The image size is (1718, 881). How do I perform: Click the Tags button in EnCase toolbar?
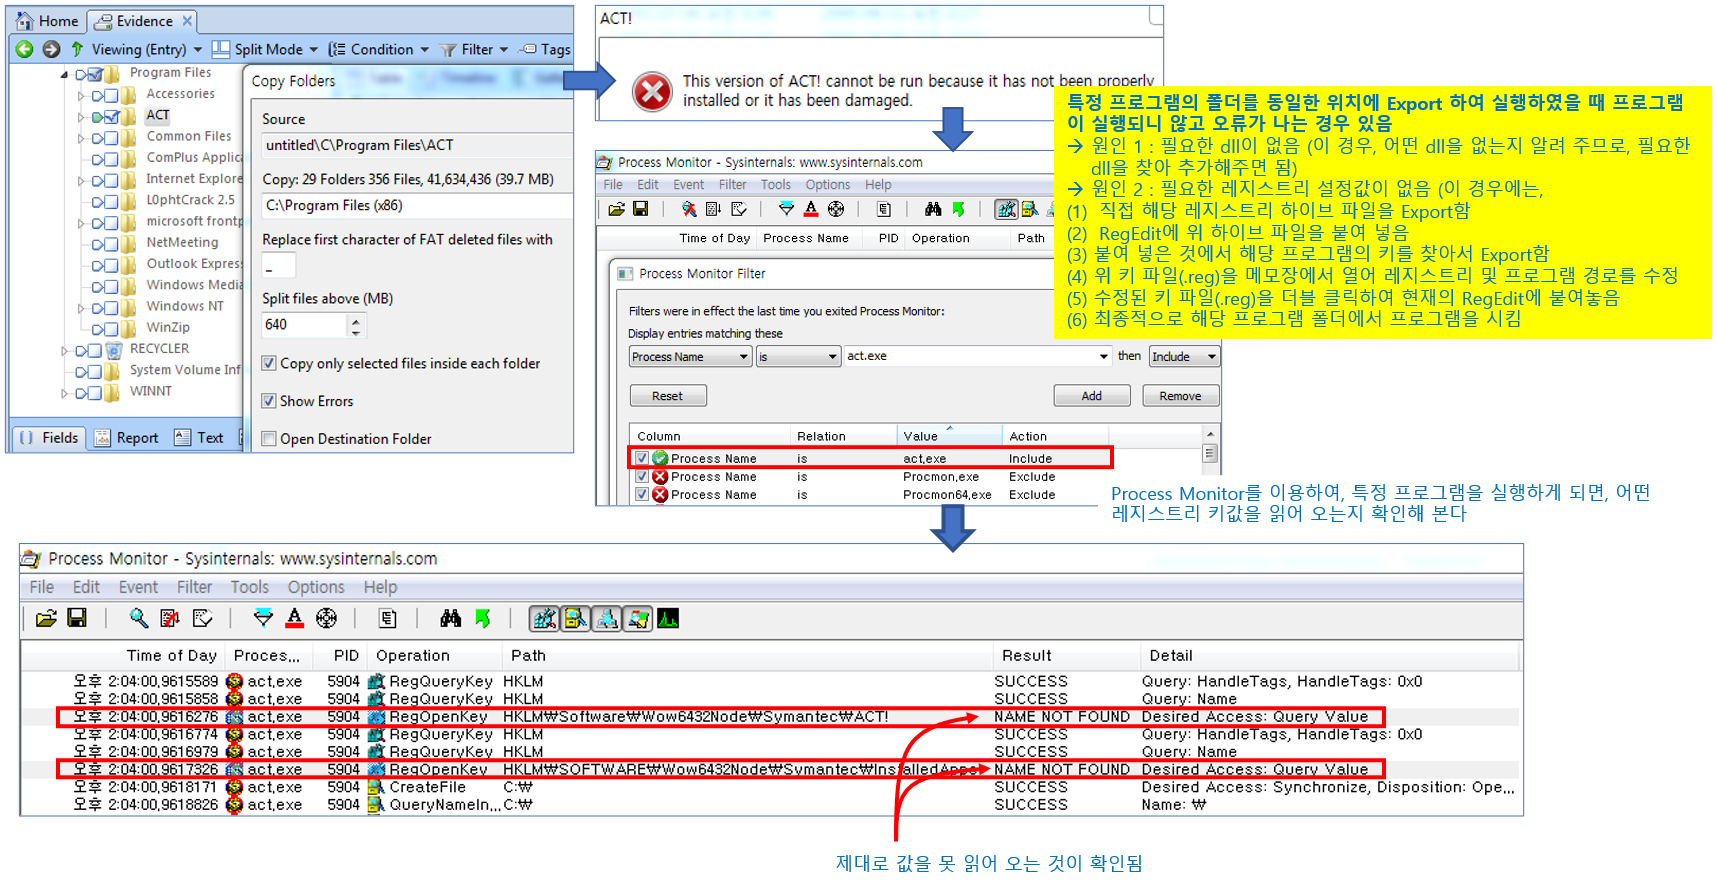(x=546, y=49)
